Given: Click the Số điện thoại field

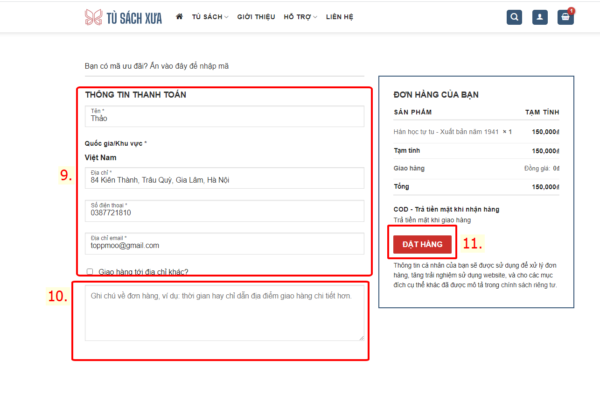Looking at the screenshot, I should (x=225, y=211).
